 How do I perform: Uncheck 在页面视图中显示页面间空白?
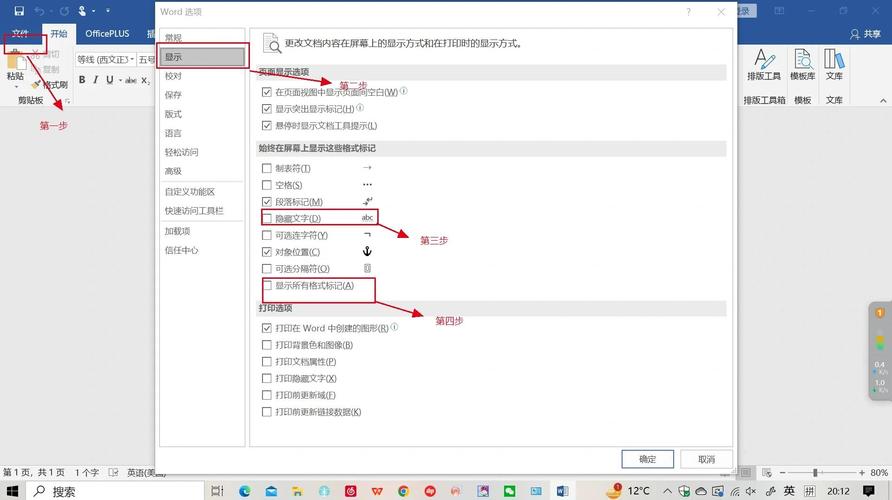click(266, 92)
